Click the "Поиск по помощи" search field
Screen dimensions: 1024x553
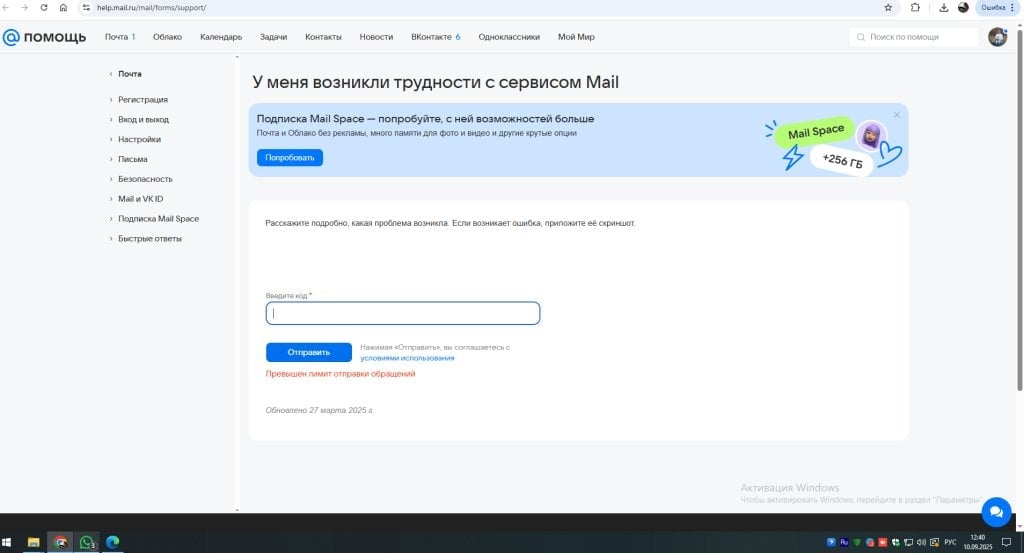(914, 37)
